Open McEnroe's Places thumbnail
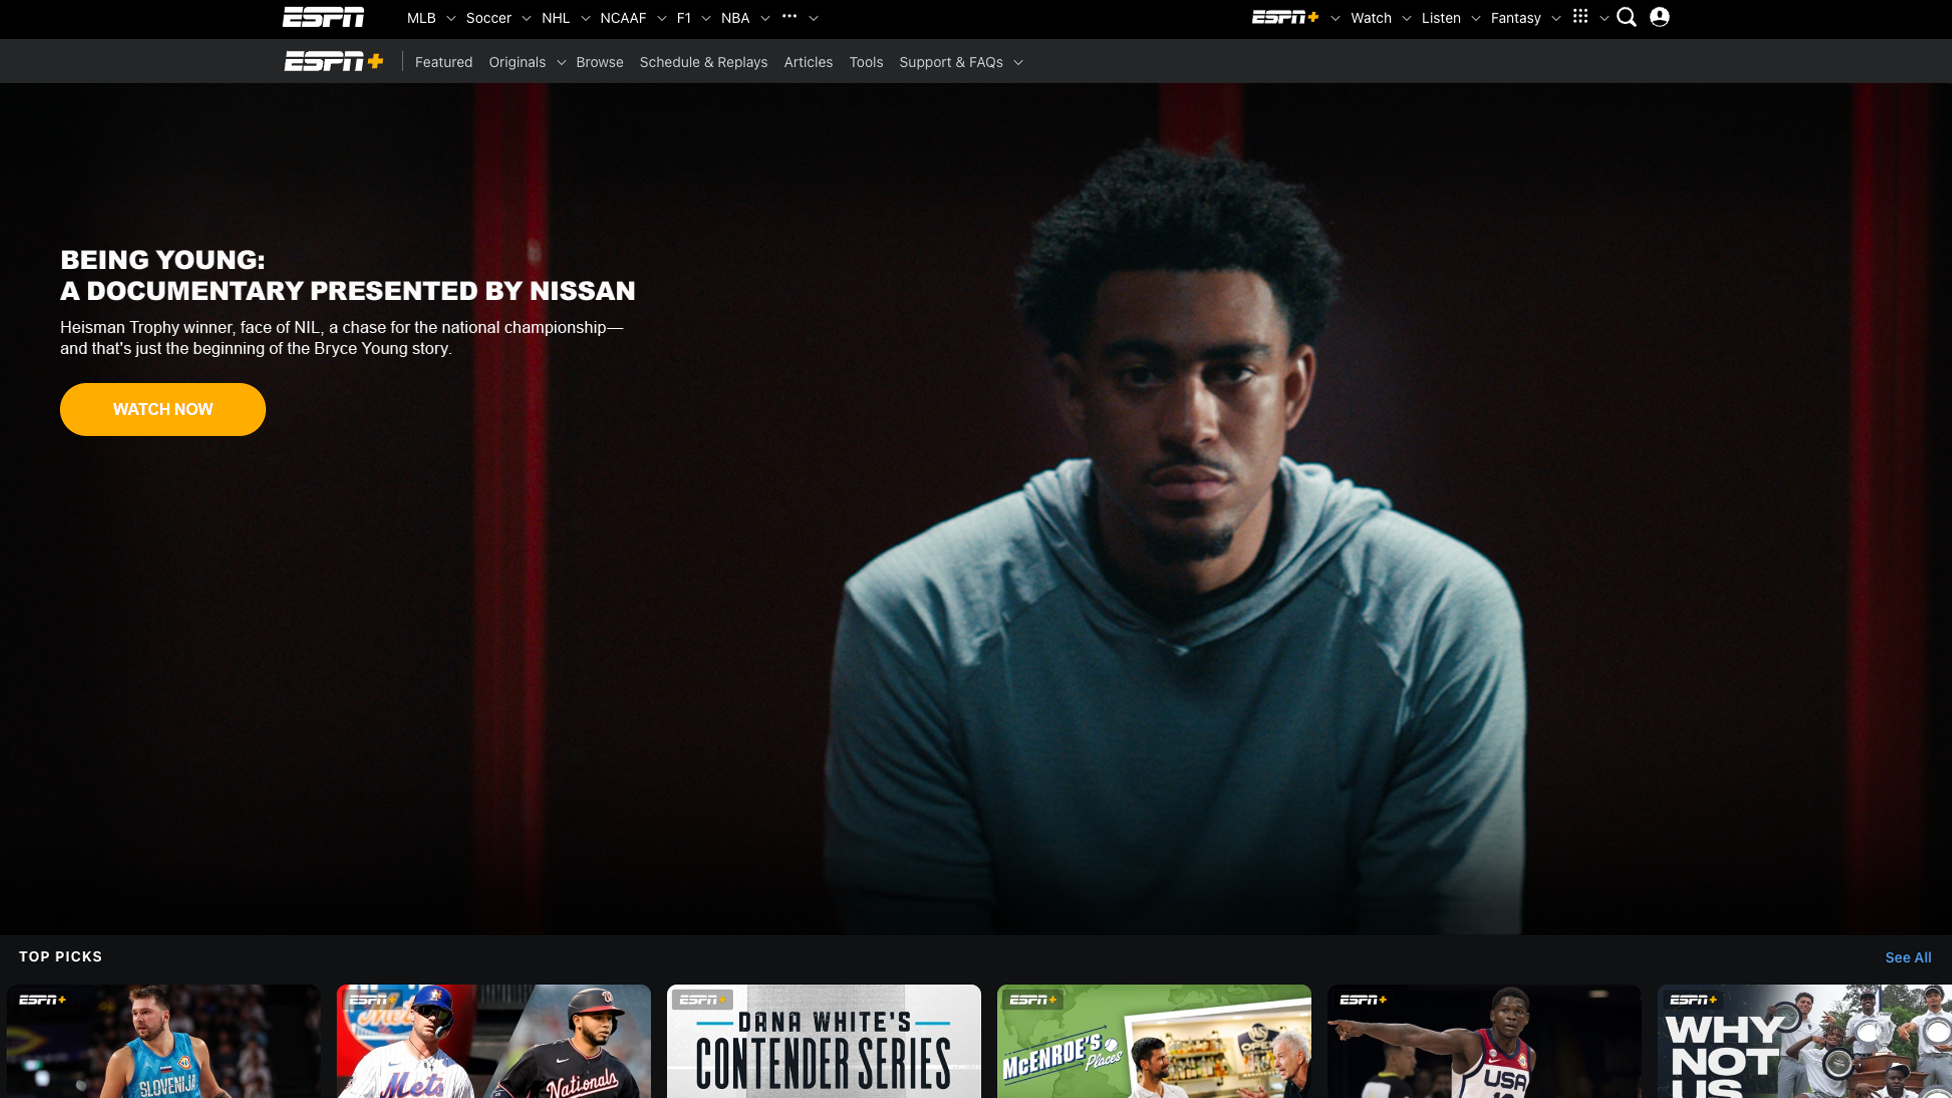Image resolution: width=1952 pixels, height=1098 pixels. 1153,1042
